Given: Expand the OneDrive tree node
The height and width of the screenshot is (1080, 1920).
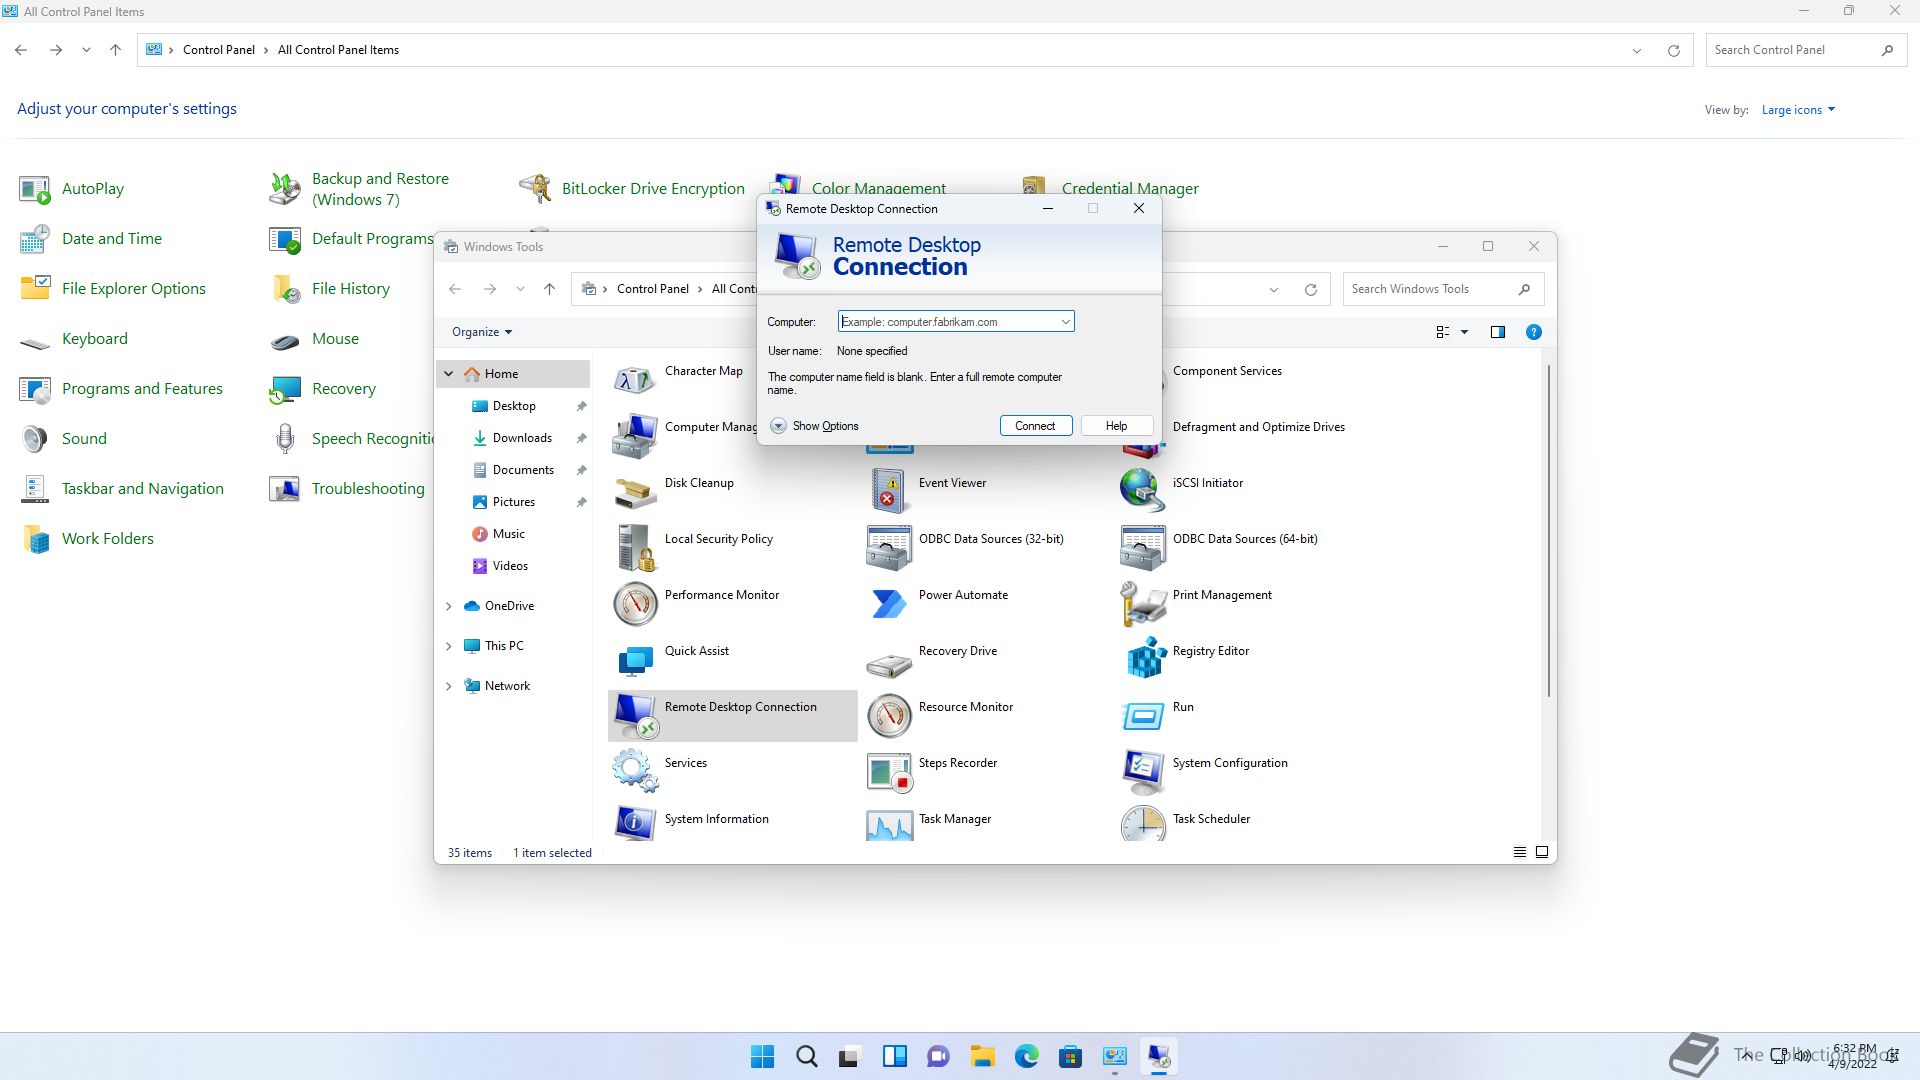Looking at the screenshot, I should [449, 606].
